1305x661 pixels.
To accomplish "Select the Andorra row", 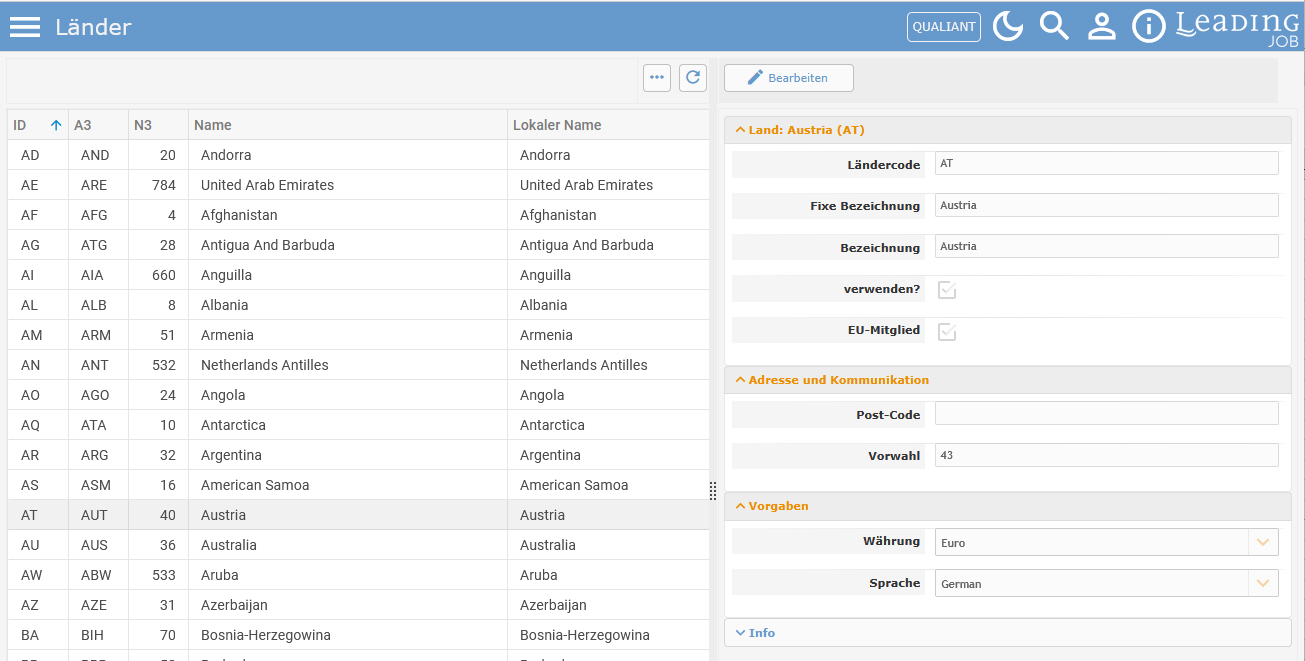I will pos(358,155).
